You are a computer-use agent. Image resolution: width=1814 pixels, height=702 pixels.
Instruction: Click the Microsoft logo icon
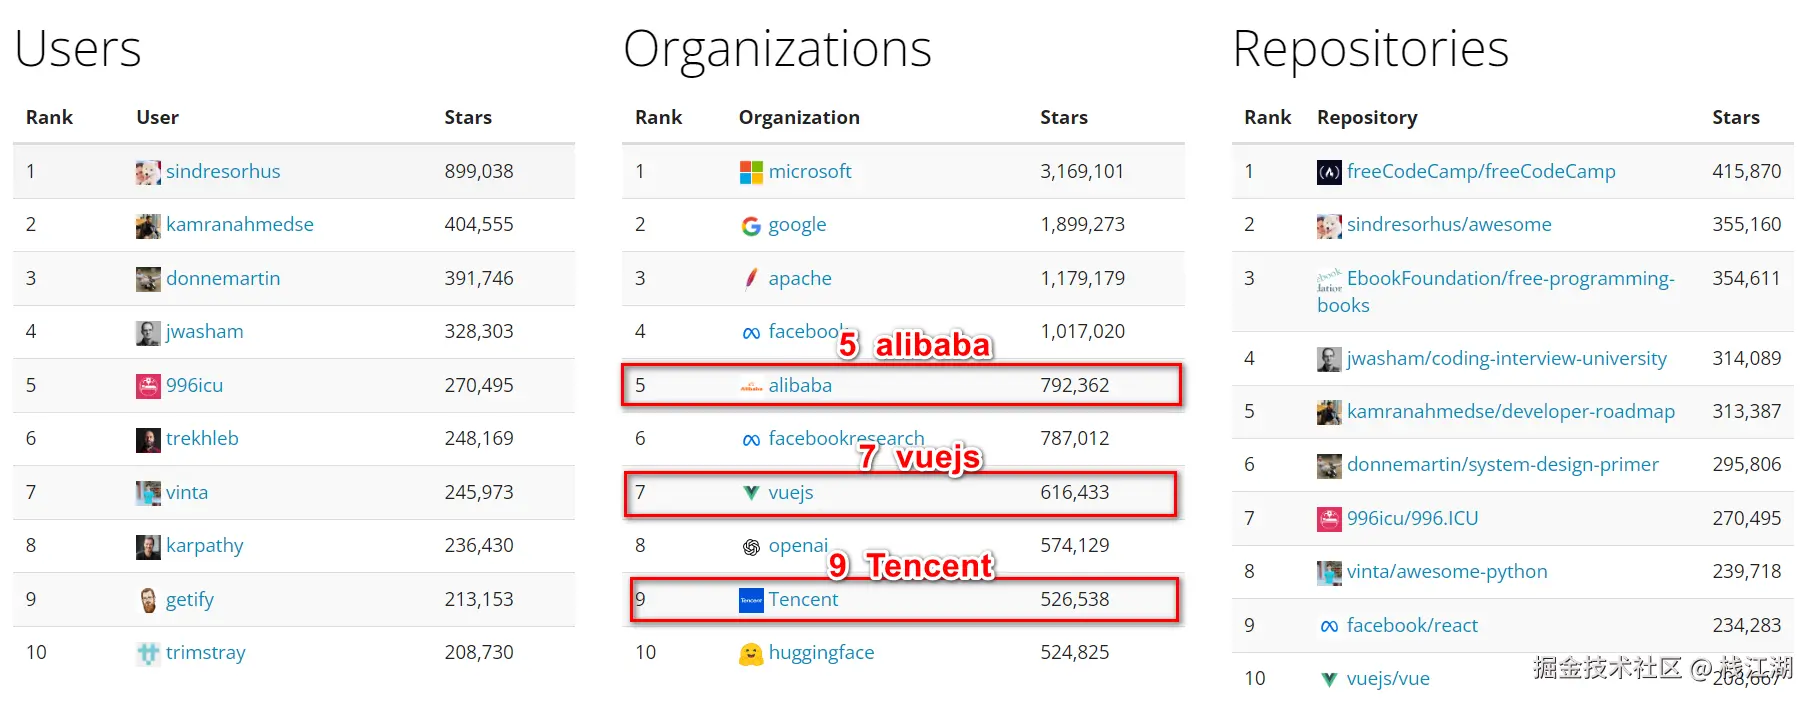(x=751, y=172)
